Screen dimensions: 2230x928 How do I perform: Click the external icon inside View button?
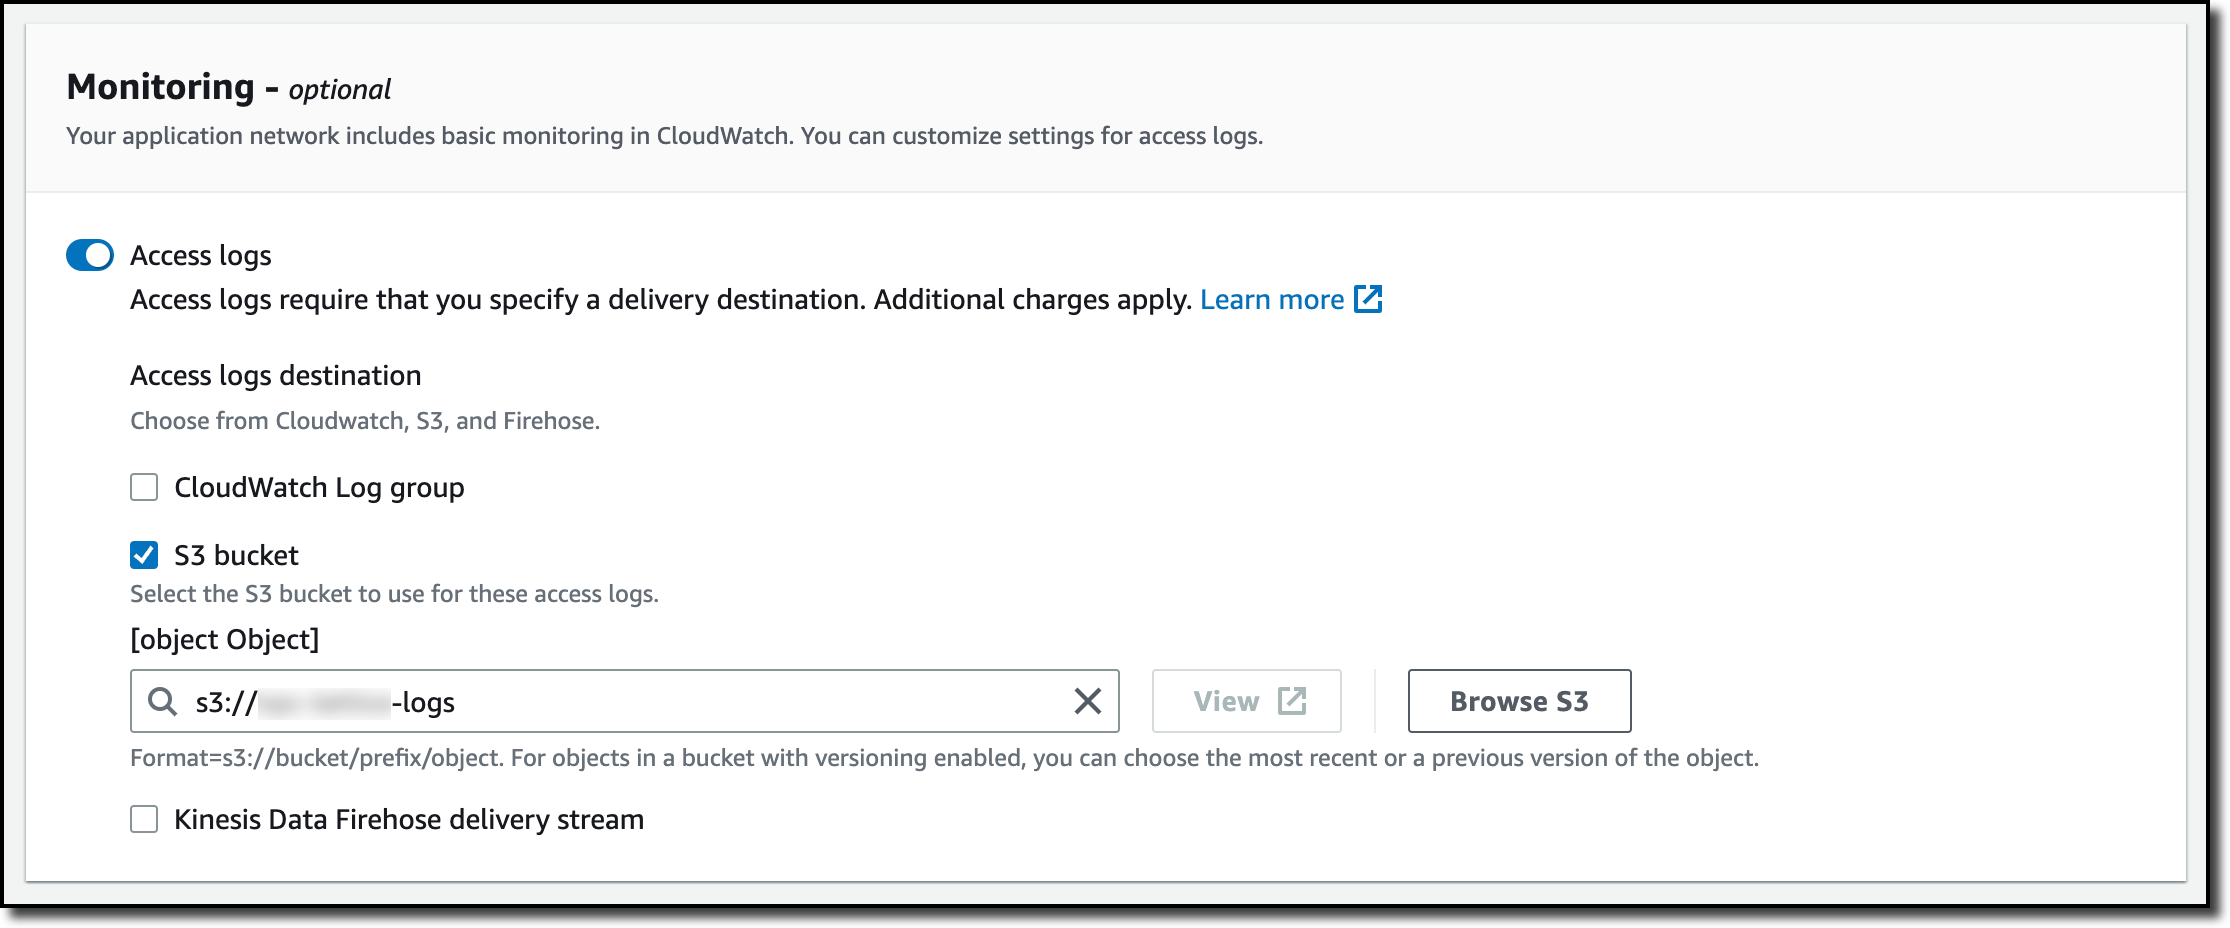click(1292, 701)
